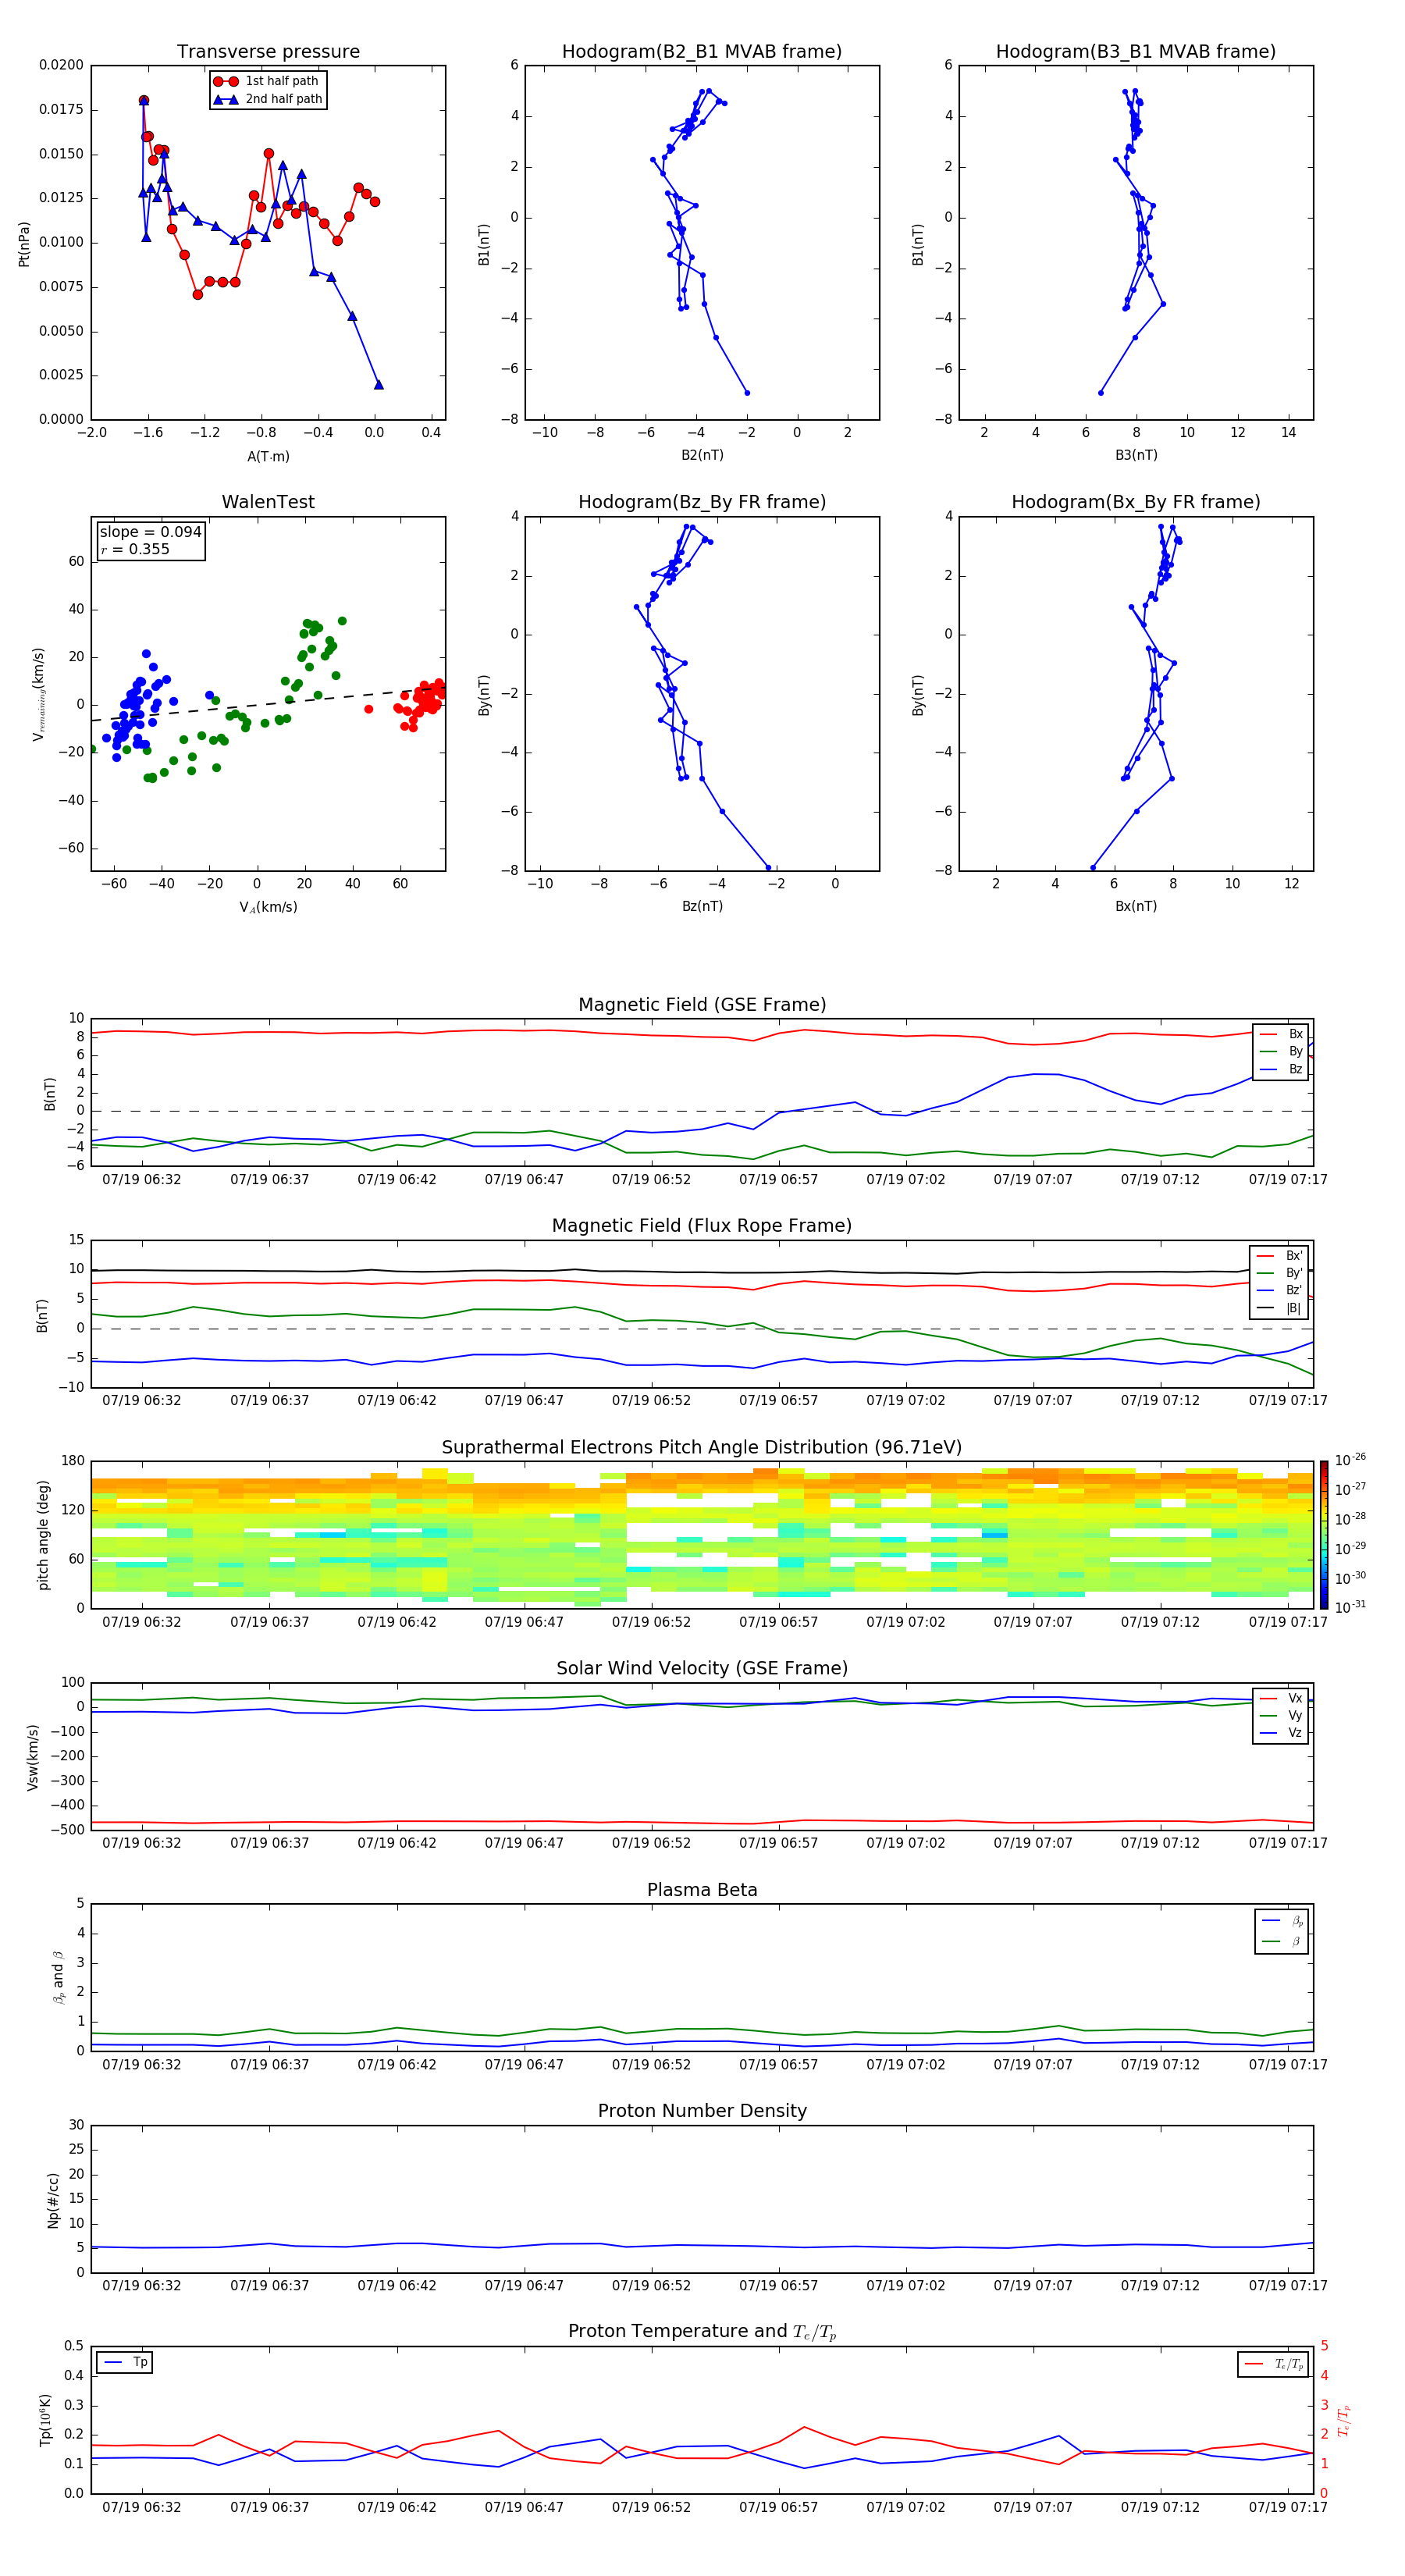The image size is (1405, 2576).
Task: Click the Vx legend entry in Solar Wind Velocity plot
Action: click(x=1281, y=1698)
